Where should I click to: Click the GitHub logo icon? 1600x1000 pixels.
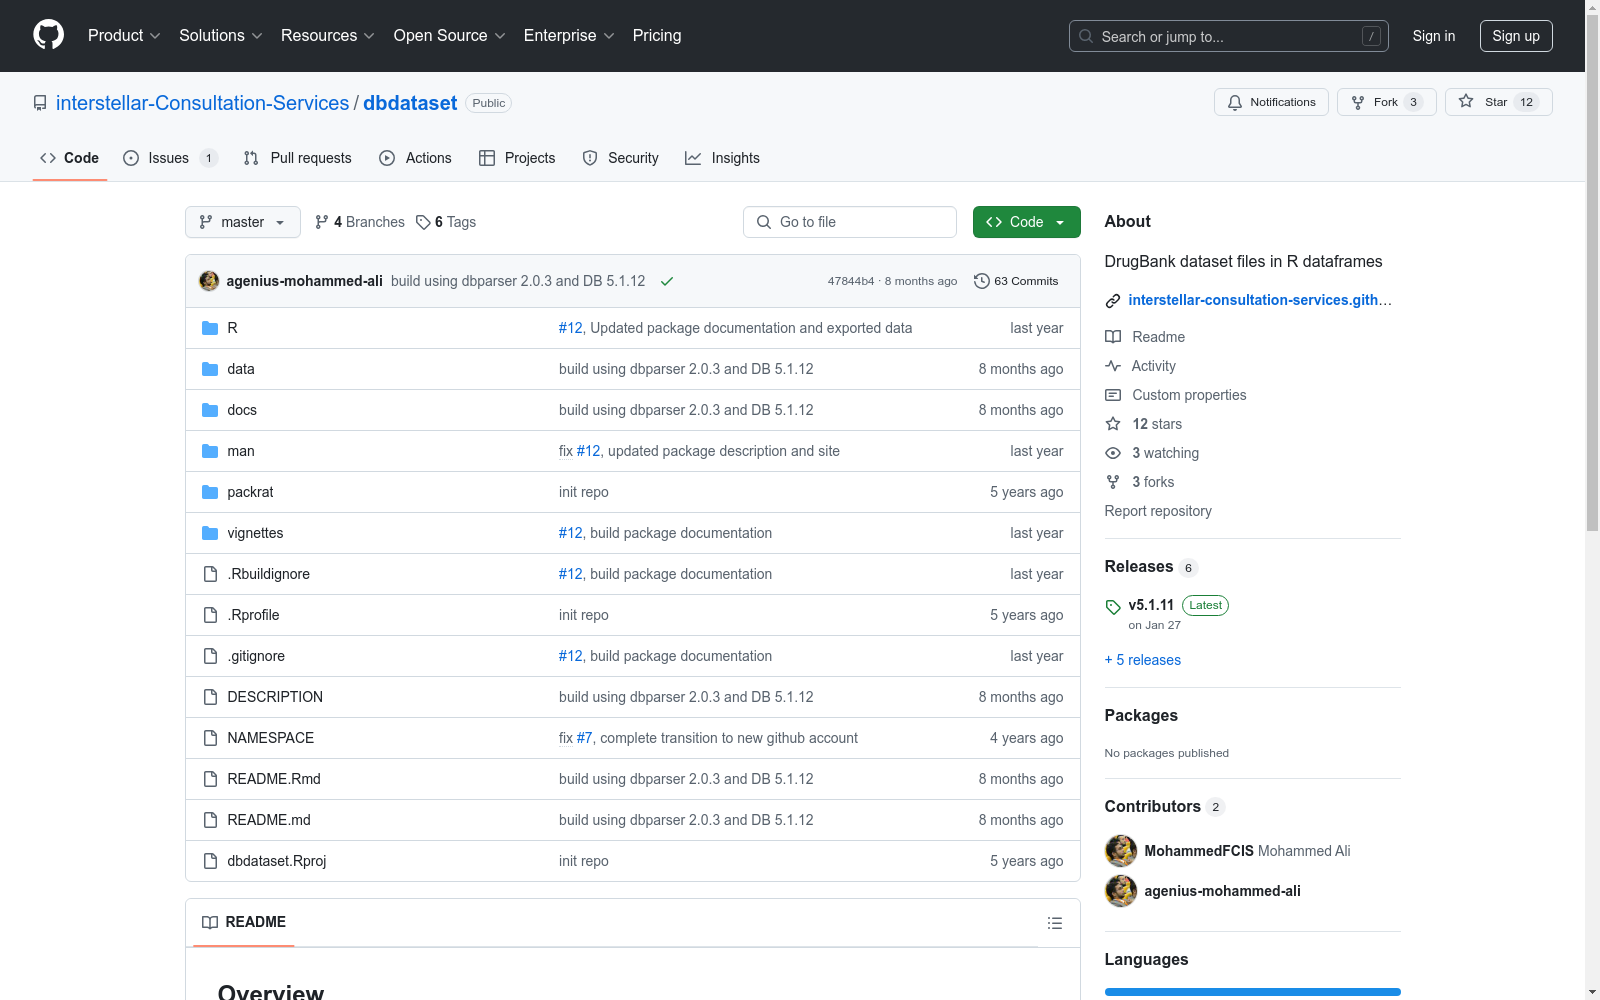(48, 35)
